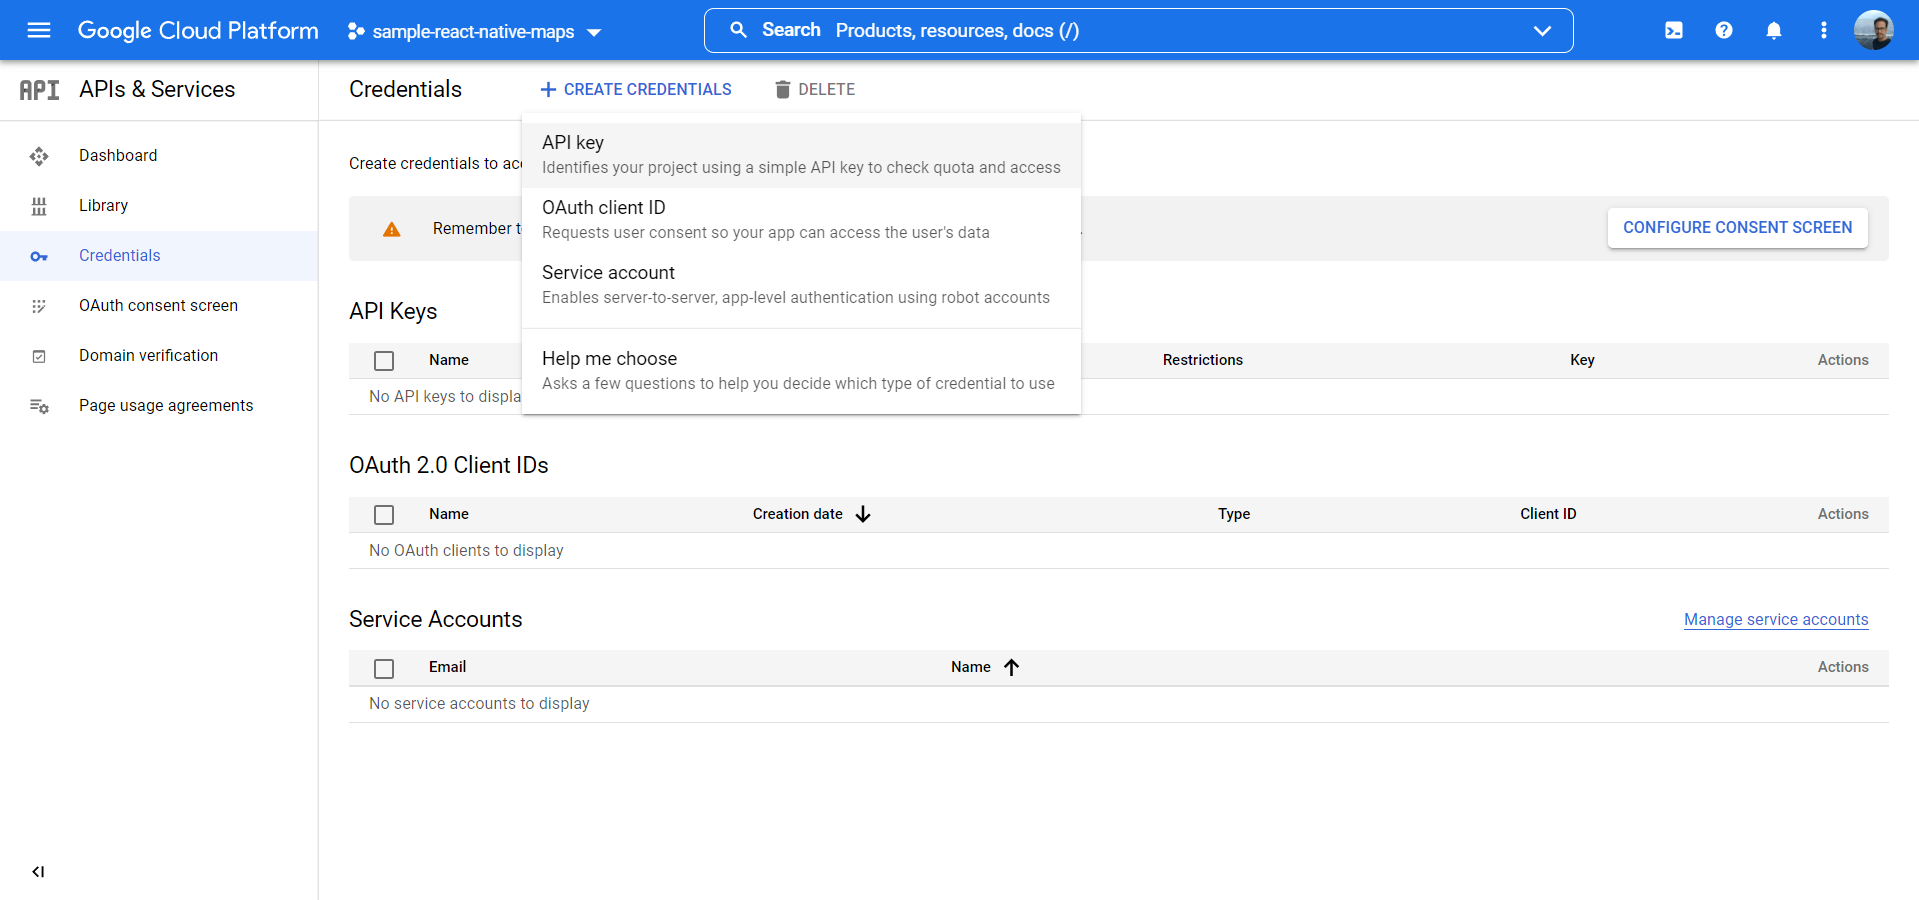Open the hamburger navigation menu
This screenshot has width=1919, height=900.
(39, 30)
